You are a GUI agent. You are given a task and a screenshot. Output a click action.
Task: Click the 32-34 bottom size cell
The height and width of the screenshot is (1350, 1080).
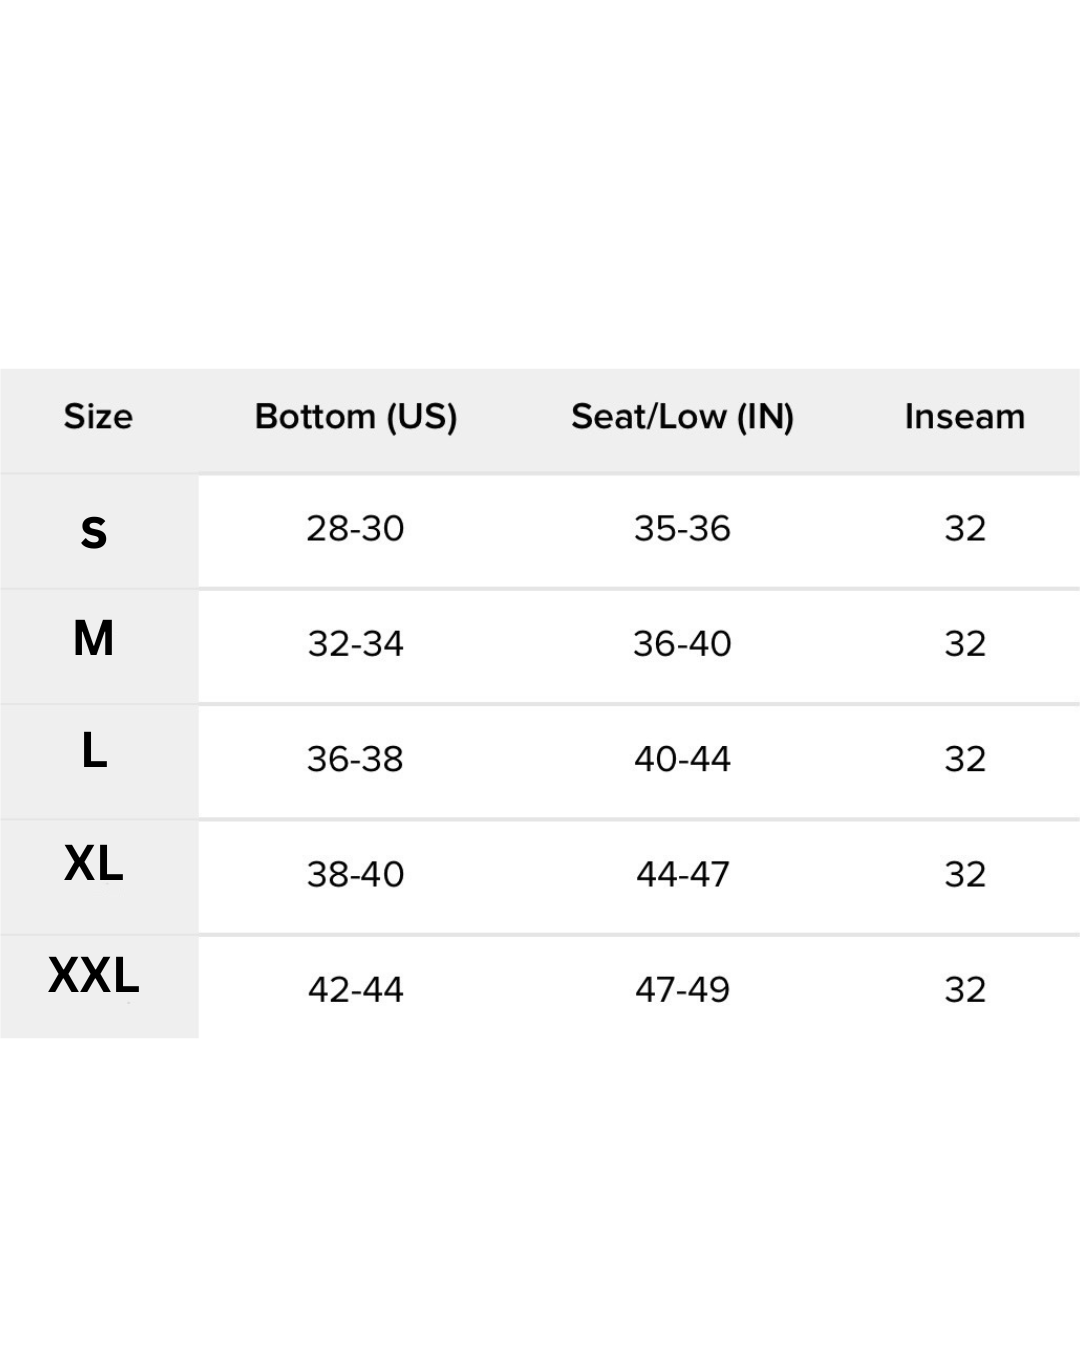pos(355,643)
